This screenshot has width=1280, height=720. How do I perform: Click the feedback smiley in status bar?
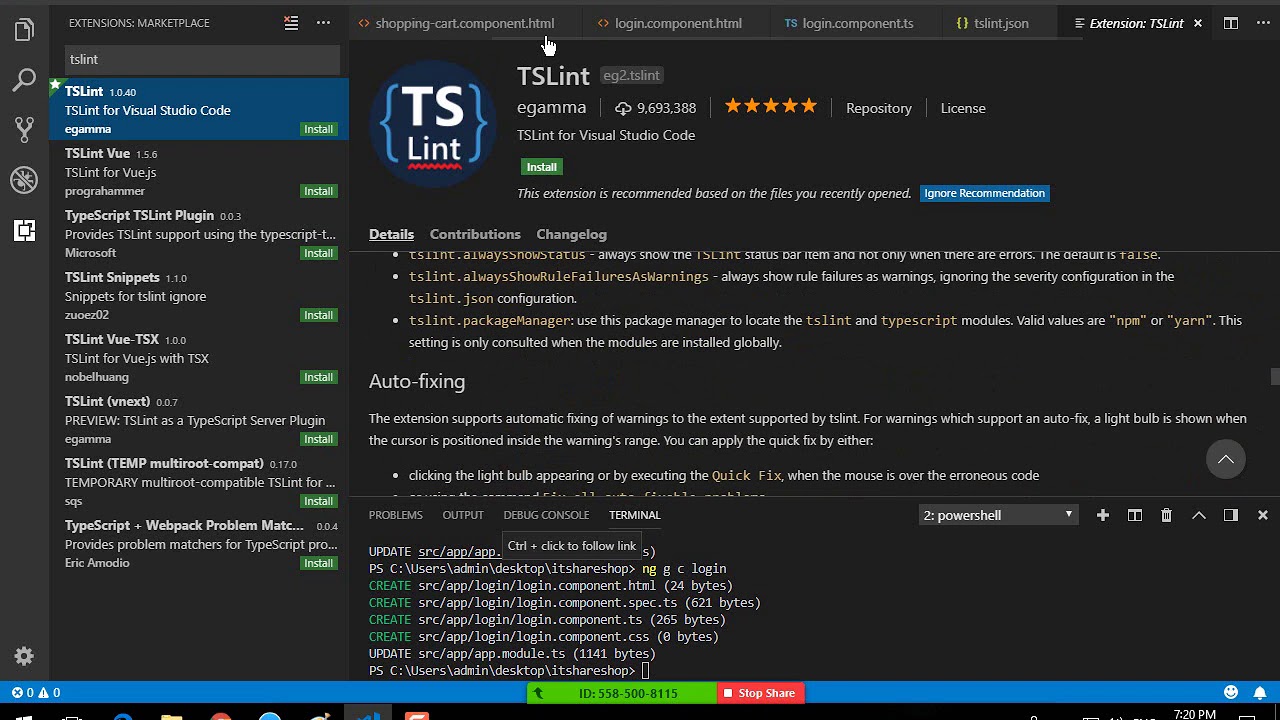[x=1231, y=692]
